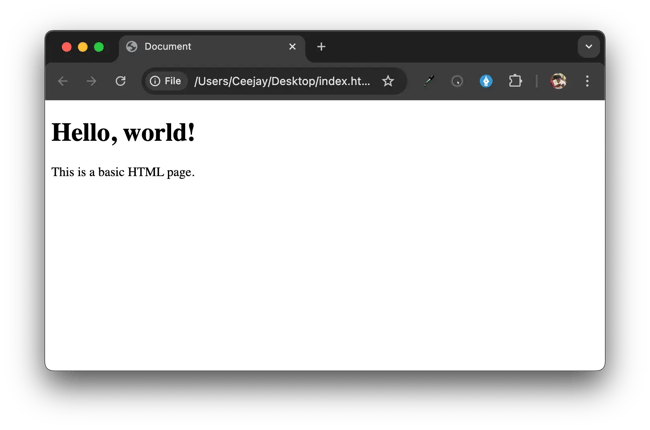Reload the current page
This screenshot has width=650, height=430.
pos(120,81)
